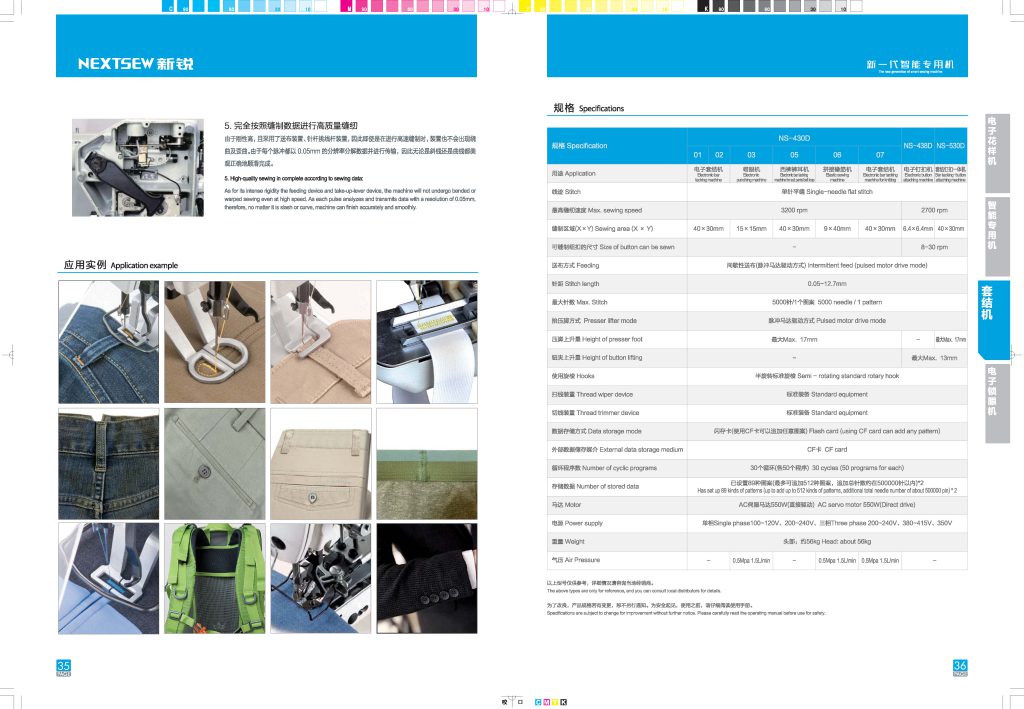Click the '15×15mm' sewing area cell

coord(751,228)
